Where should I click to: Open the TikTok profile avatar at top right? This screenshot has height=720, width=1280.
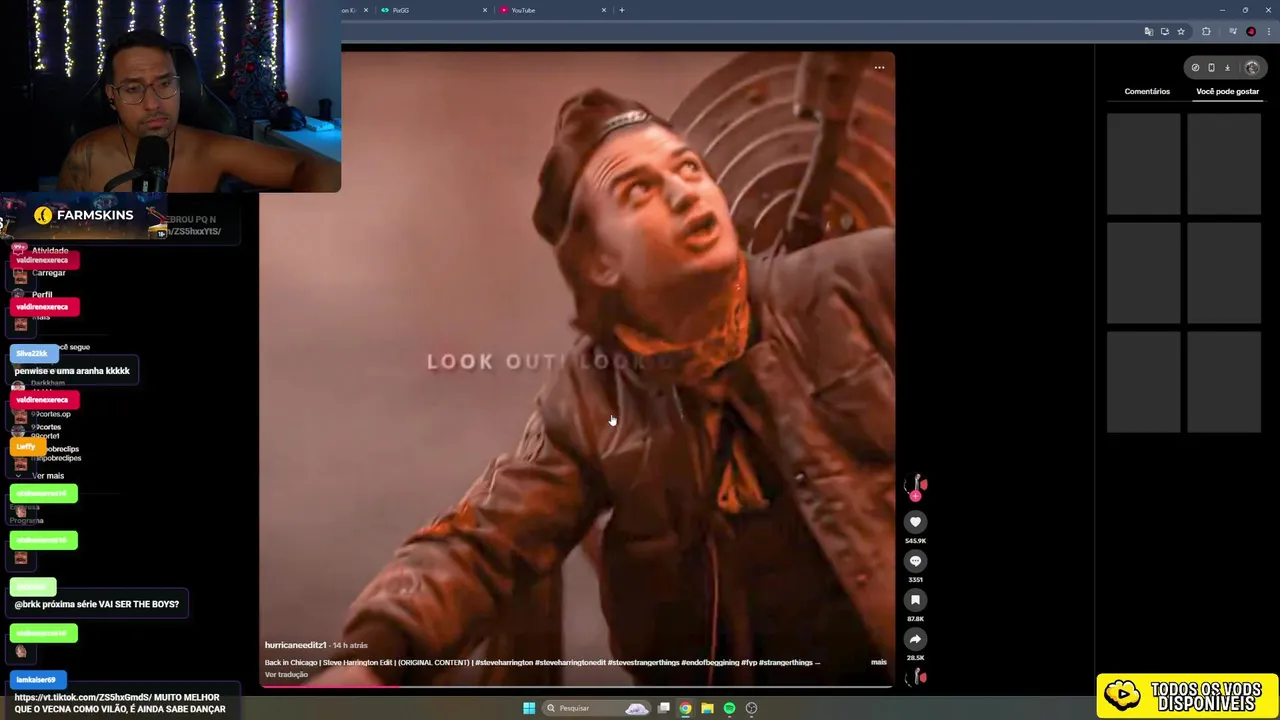pos(1252,68)
